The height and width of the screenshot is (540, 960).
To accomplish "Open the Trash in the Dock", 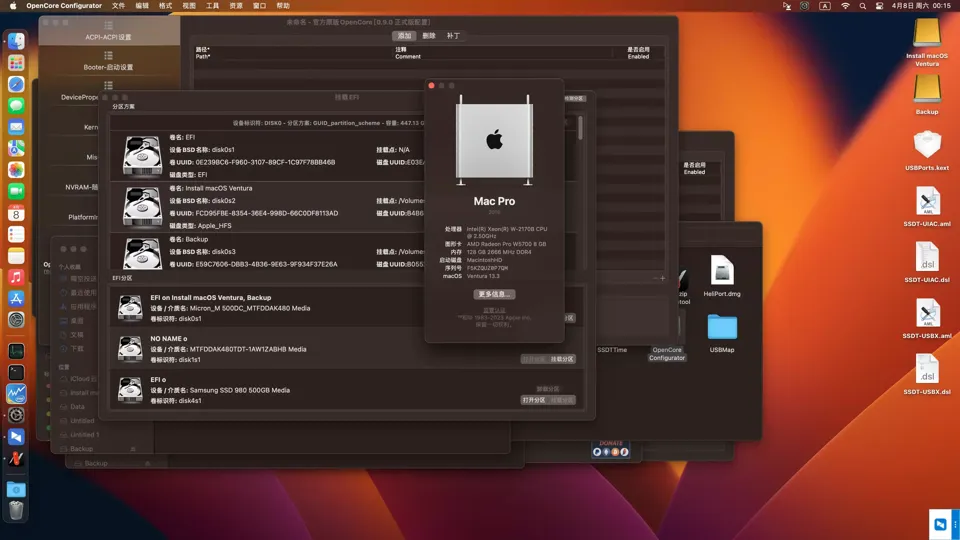I will click(x=16, y=511).
